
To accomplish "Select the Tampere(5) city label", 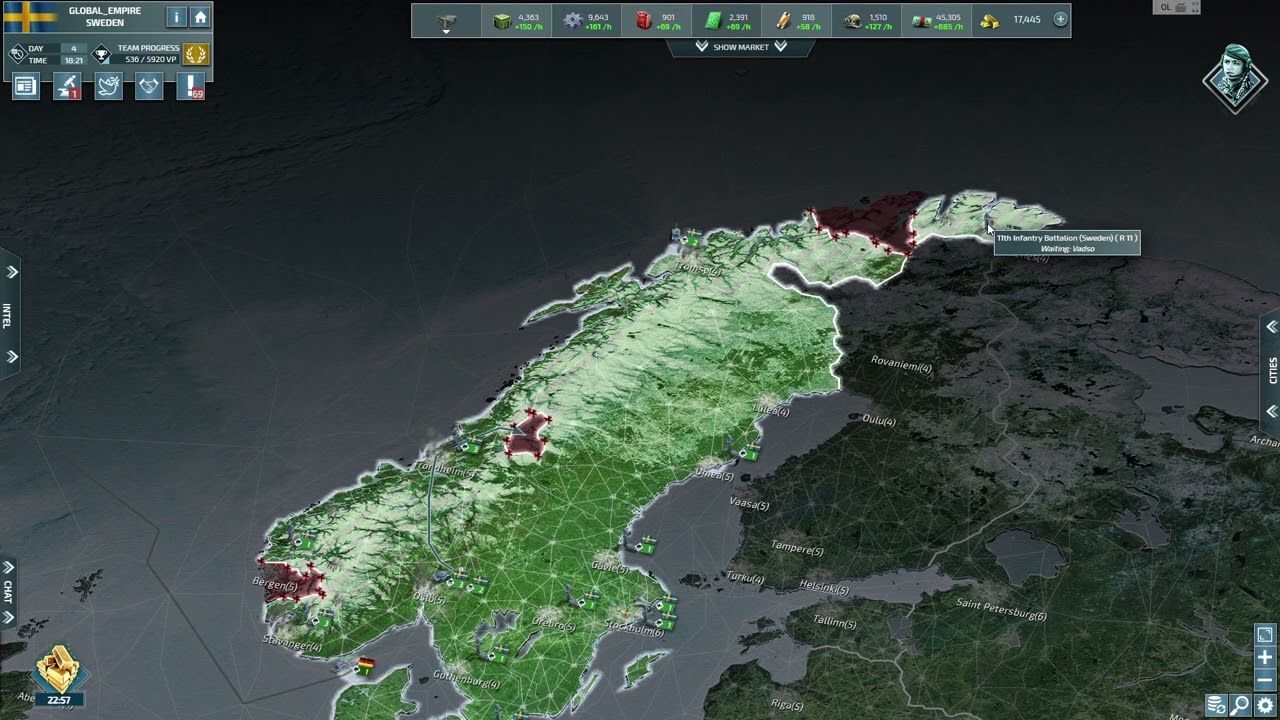I will (x=797, y=548).
